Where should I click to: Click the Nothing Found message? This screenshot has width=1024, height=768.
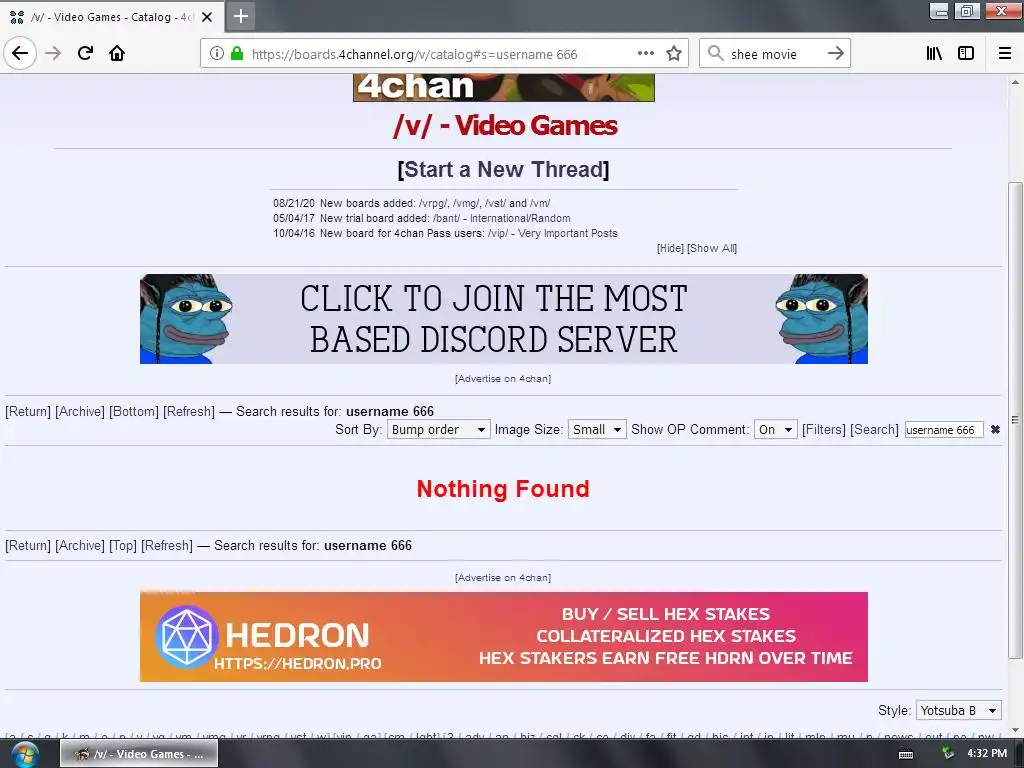(503, 488)
